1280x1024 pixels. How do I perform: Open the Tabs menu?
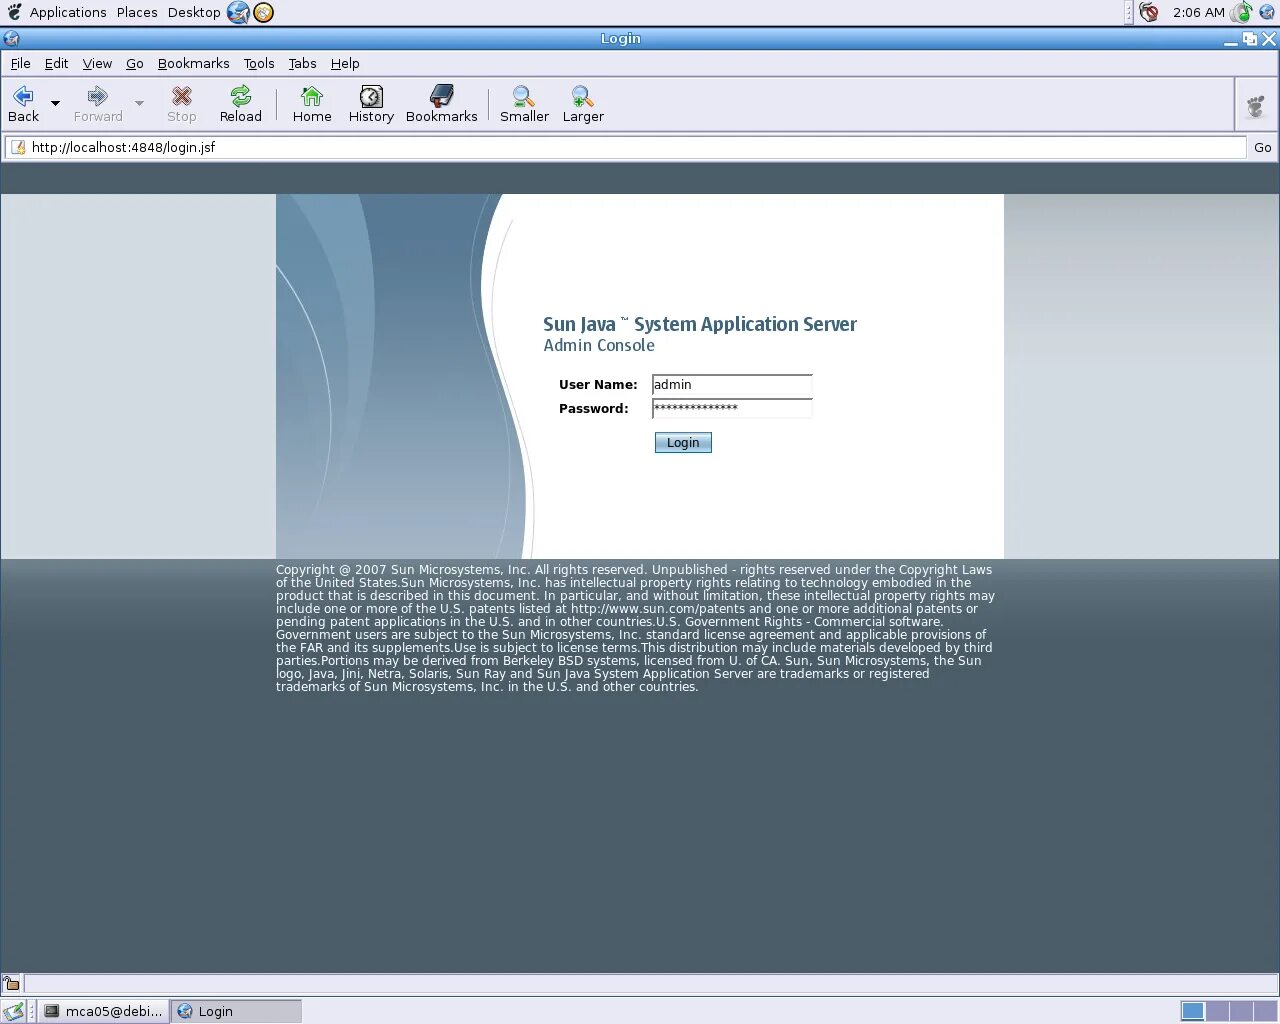302,63
